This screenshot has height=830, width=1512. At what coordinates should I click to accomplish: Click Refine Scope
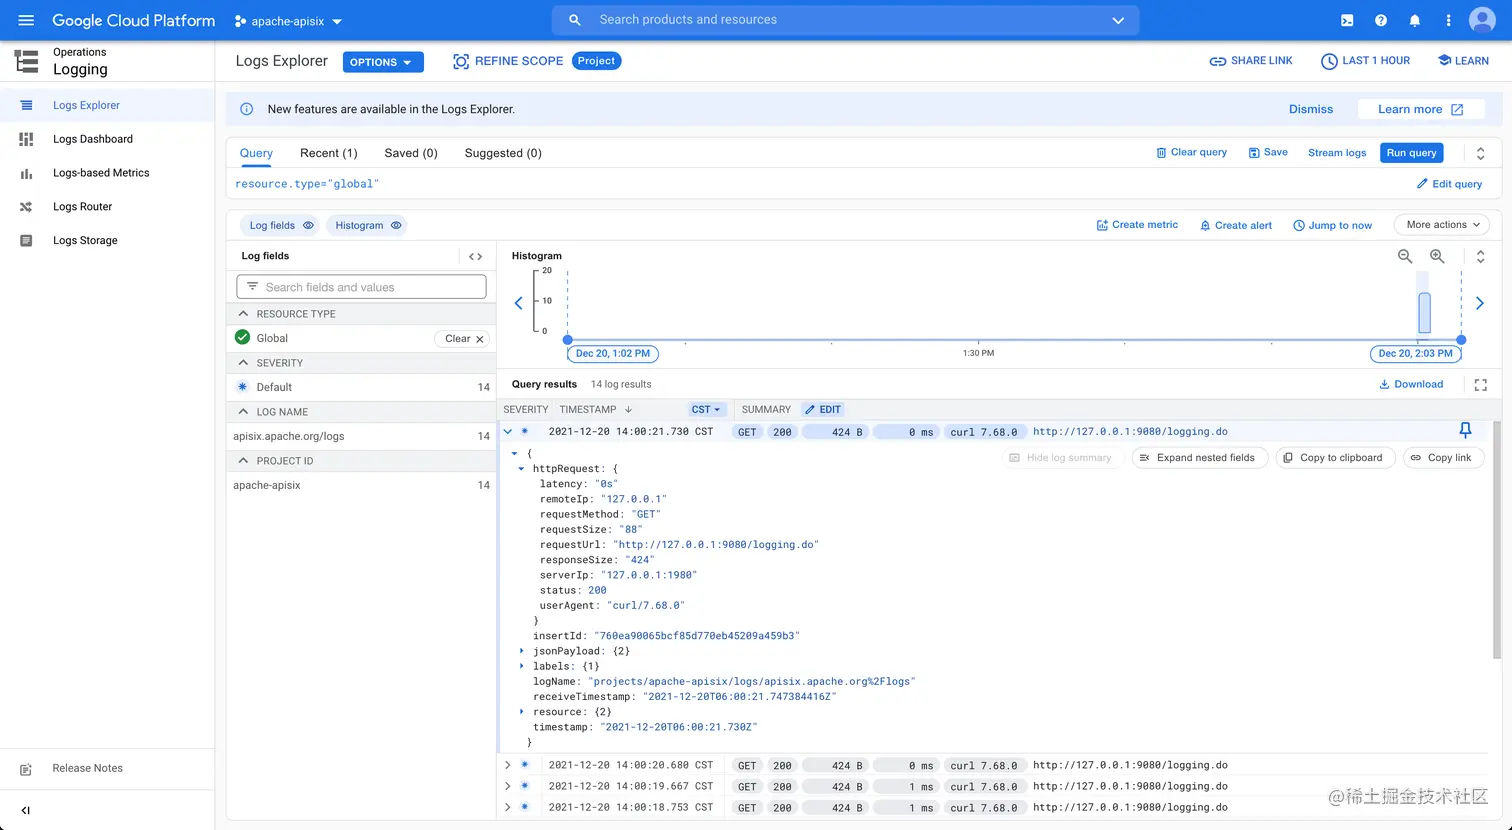click(x=508, y=61)
